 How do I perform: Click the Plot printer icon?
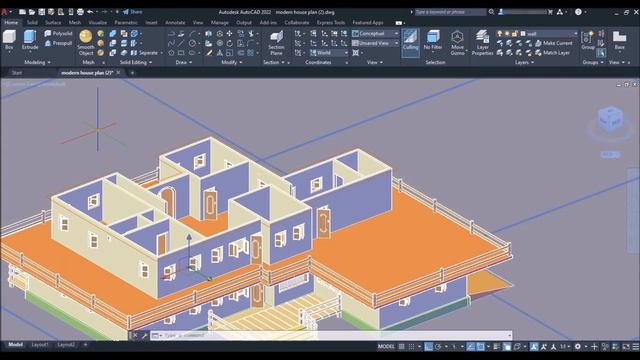(x=80, y=12)
